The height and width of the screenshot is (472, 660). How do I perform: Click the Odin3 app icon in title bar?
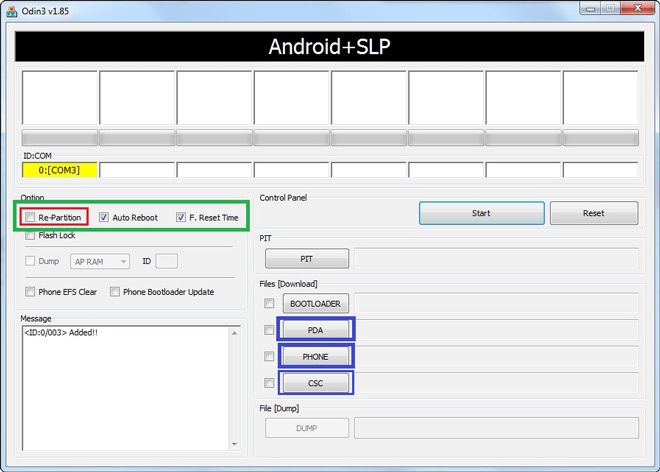(12, 11)
